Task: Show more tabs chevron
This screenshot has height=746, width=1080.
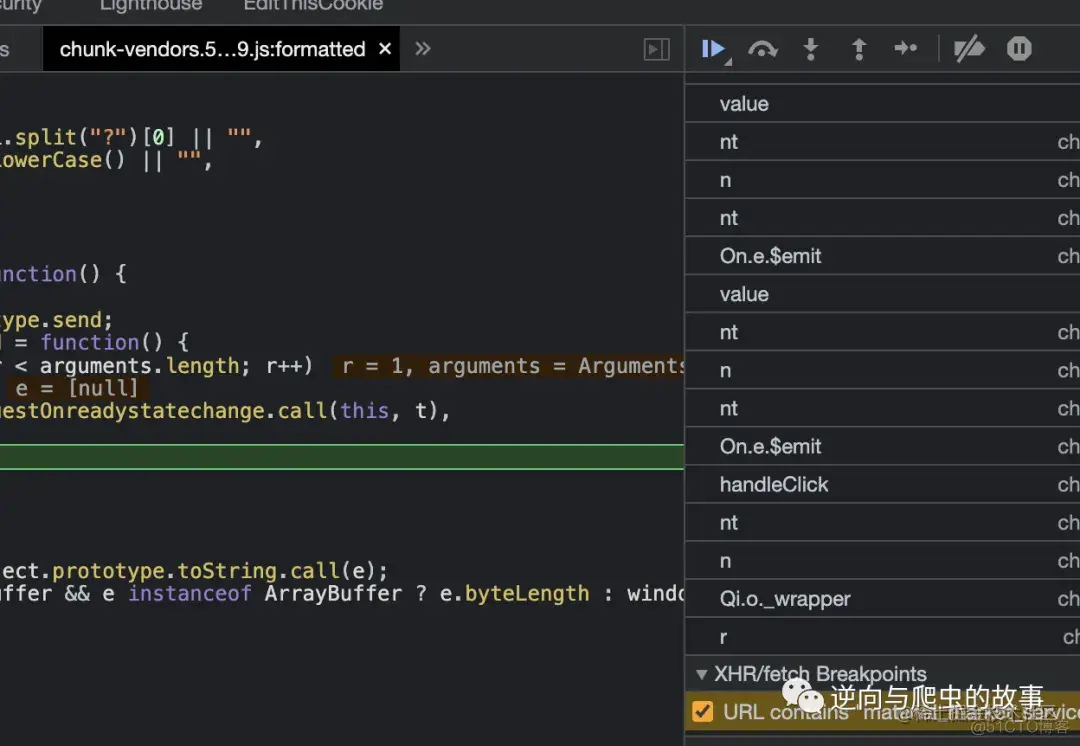Action: 422,48
